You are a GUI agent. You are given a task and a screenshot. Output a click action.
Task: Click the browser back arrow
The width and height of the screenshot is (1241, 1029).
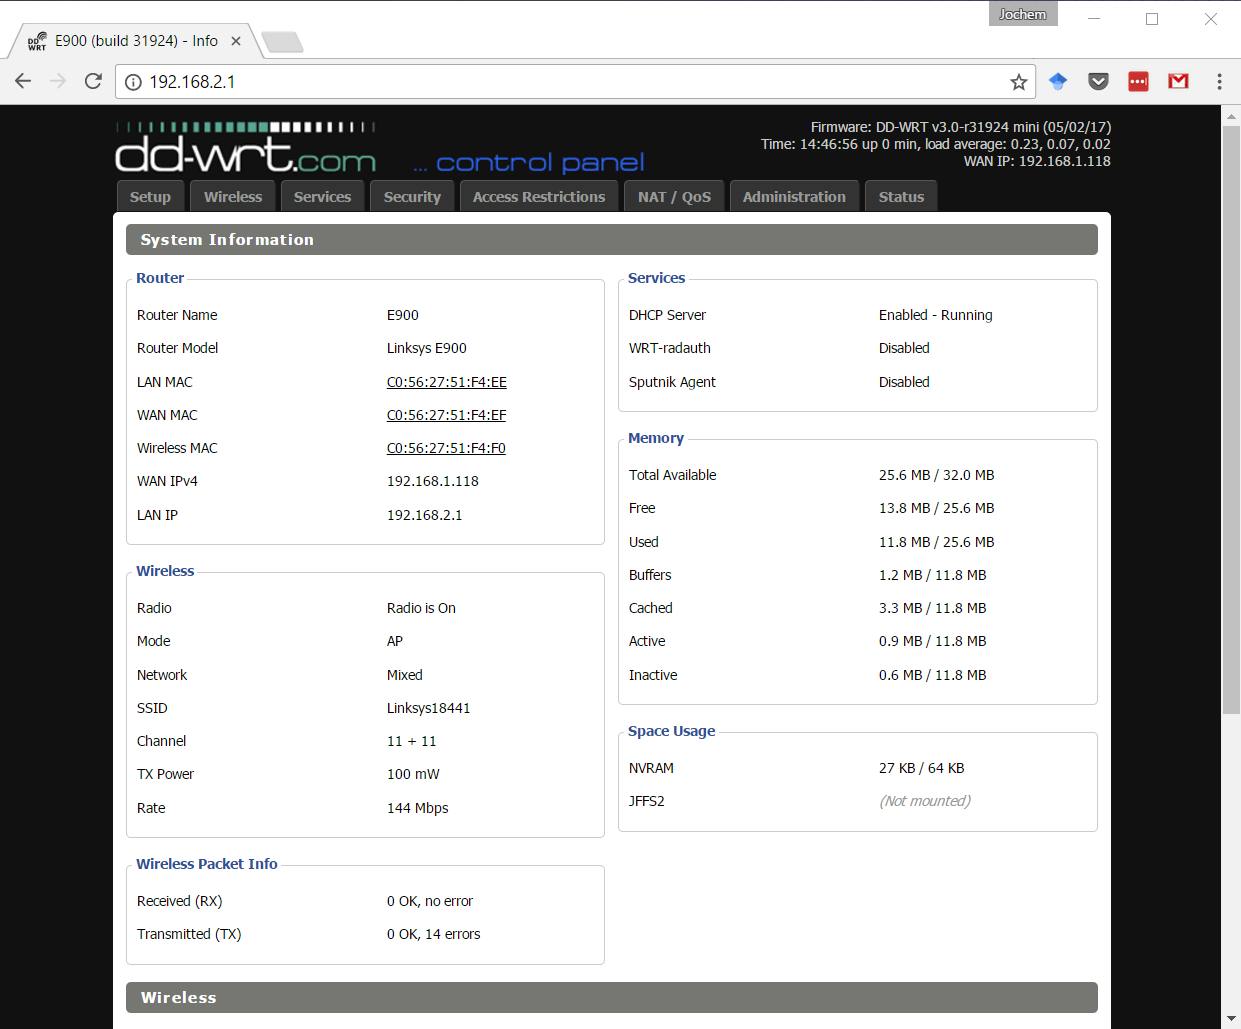point(23,82)
